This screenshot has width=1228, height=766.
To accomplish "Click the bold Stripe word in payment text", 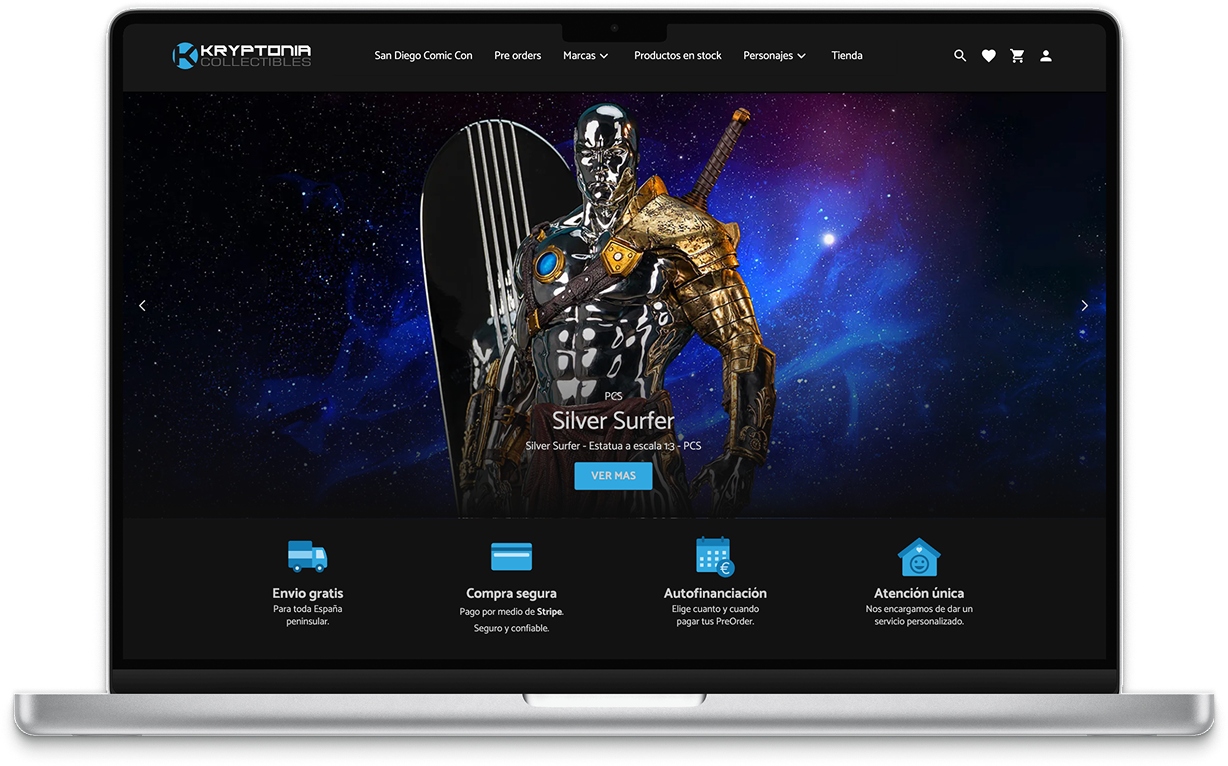I will point(549,612).
